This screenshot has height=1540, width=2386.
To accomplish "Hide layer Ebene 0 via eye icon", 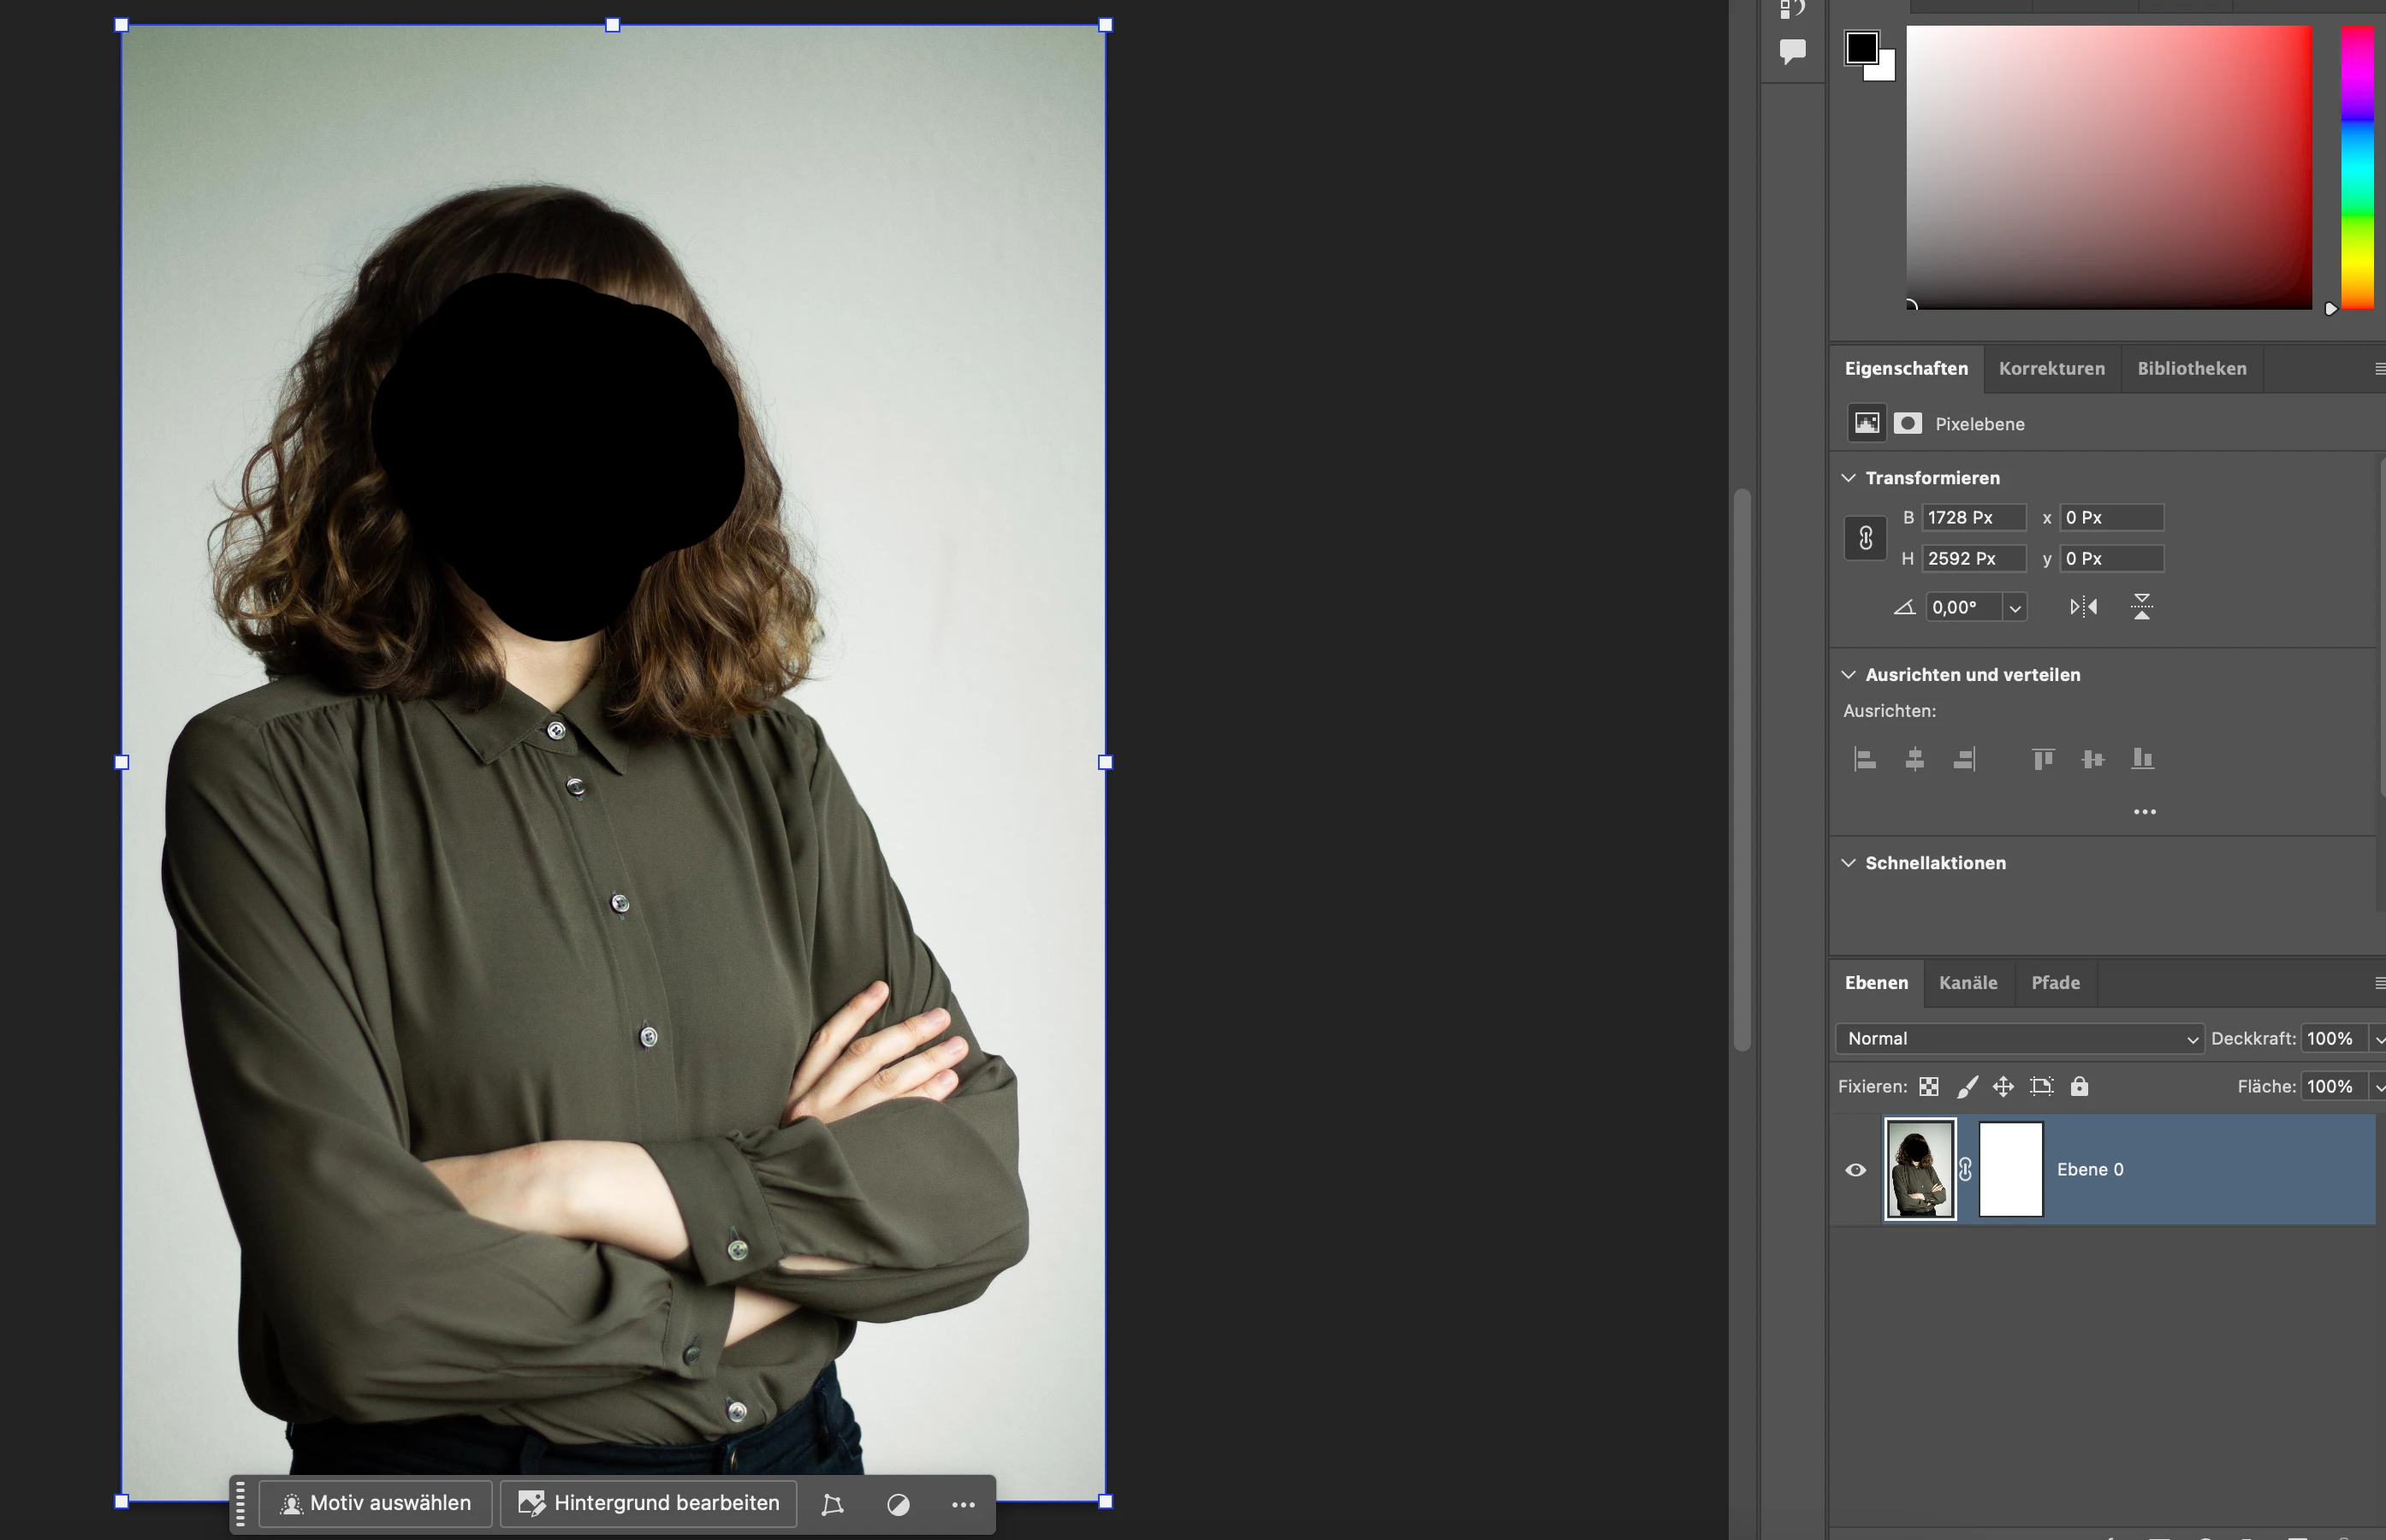I will coord(1855,1169).
